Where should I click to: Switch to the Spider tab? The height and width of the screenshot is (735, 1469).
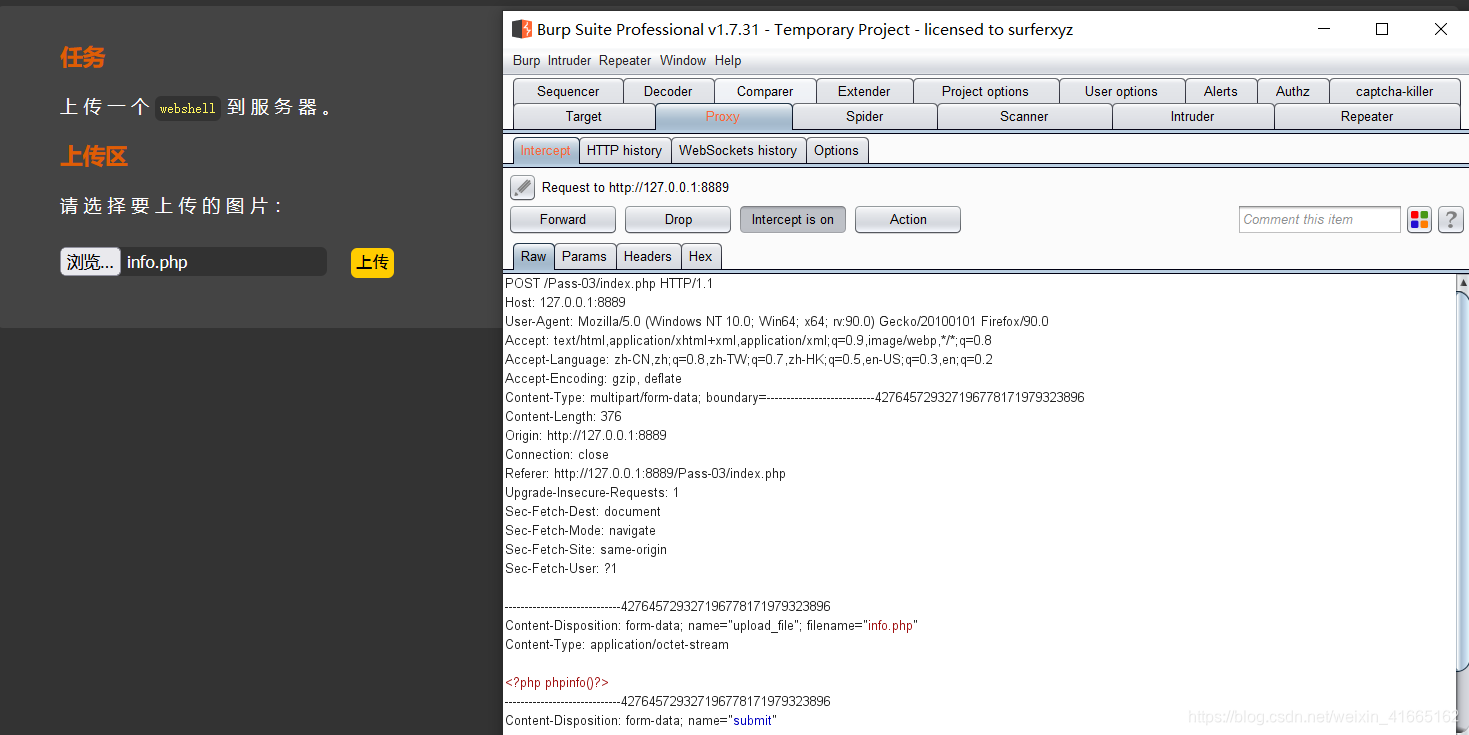pyautogui.click(x=865, y=117)
